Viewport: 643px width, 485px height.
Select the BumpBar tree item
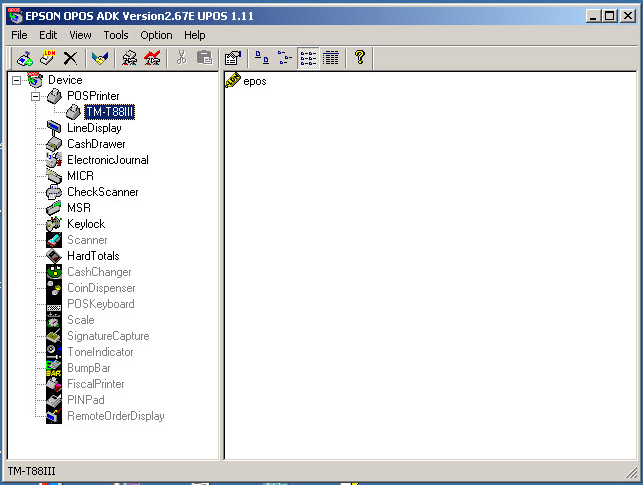(89, 368)
